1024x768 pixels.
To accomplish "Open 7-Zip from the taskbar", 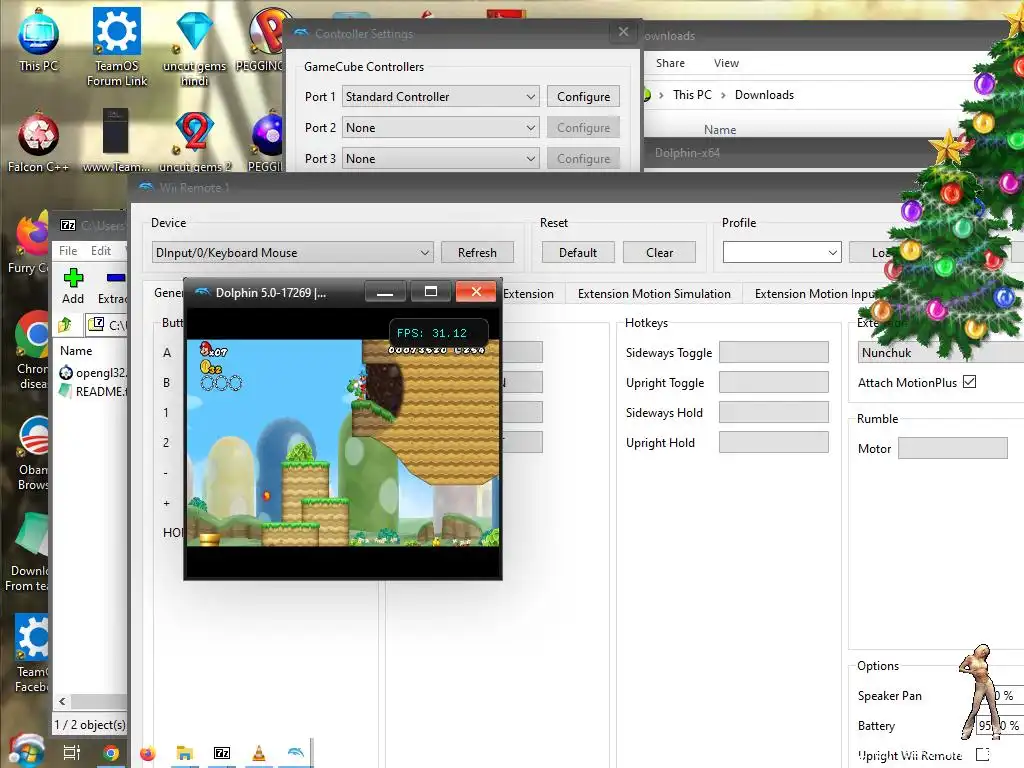I will [x=222, y=753].
